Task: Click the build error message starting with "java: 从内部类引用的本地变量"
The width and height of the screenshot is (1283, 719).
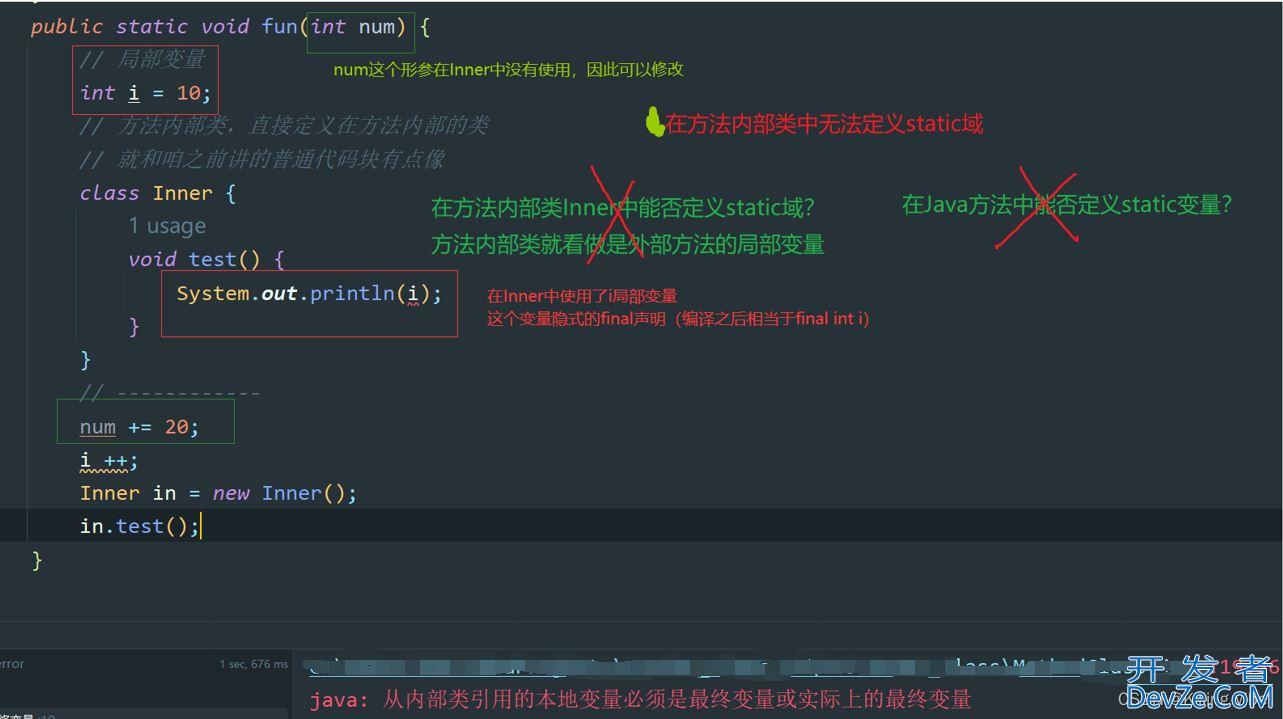Action: [640, 699]
